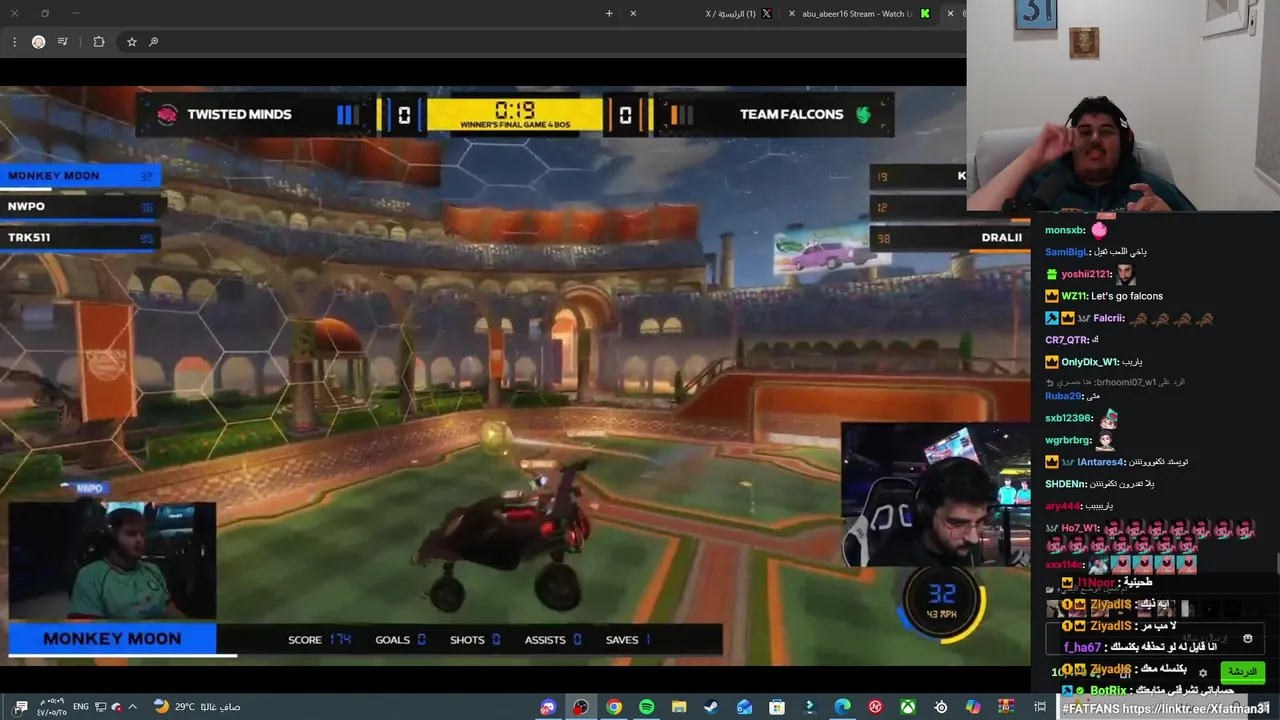Open the emoji picker in chat box

tap(1247, 638)
